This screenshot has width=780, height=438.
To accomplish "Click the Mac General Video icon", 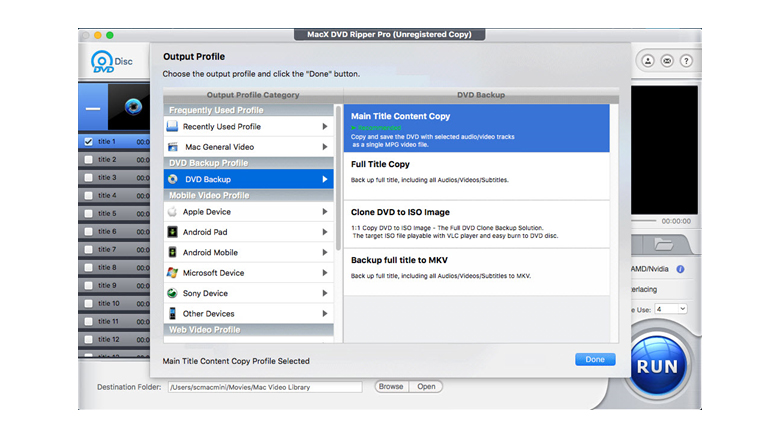I will 173,147.
